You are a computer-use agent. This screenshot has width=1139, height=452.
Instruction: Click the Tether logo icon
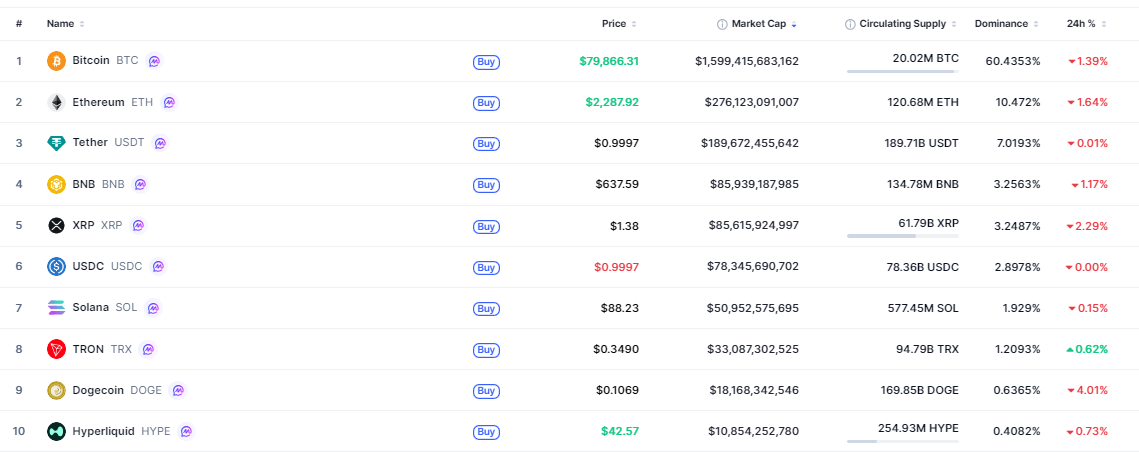[x=57, y=143]
